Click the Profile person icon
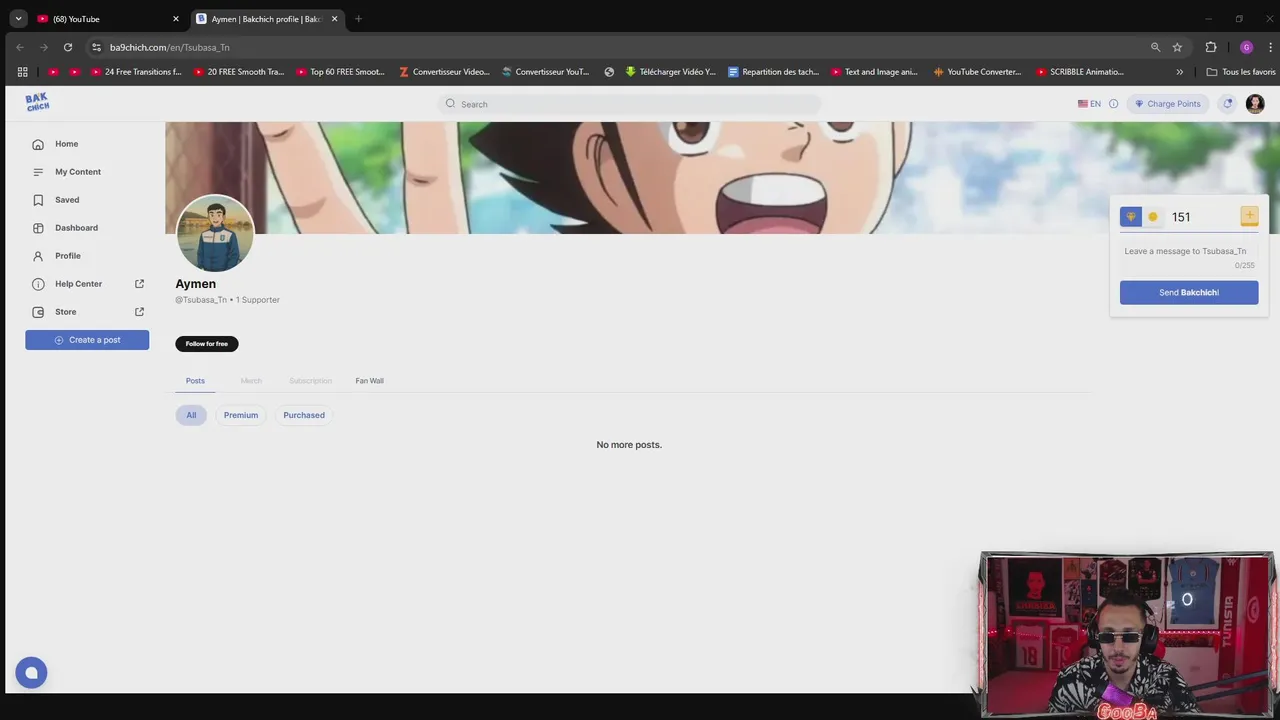The image size is (1280, 720). [38, 256]
